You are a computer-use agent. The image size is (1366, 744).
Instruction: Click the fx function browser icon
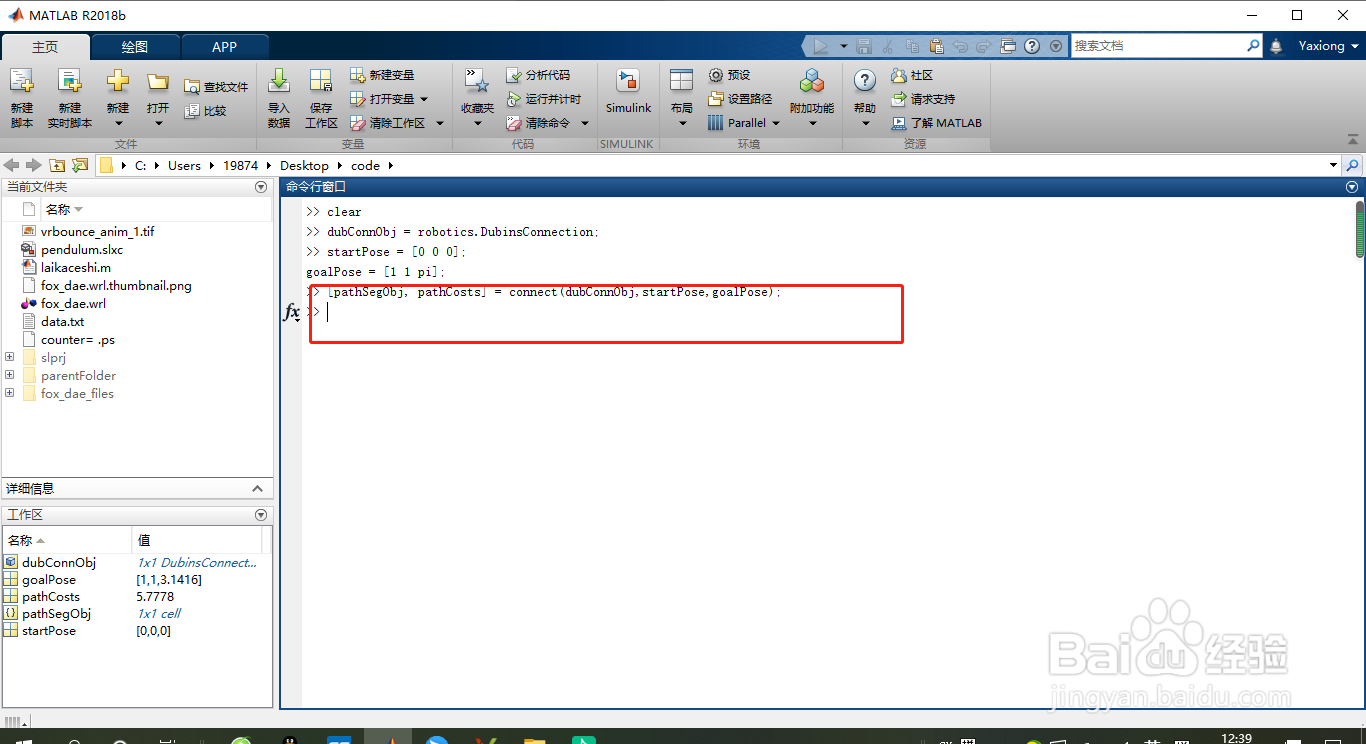292,312
